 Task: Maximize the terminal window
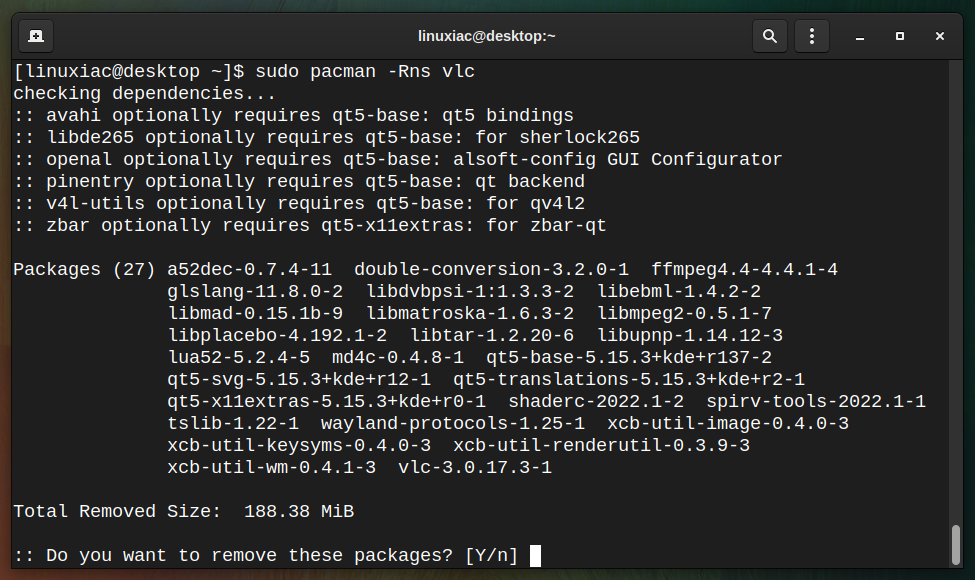900,37
